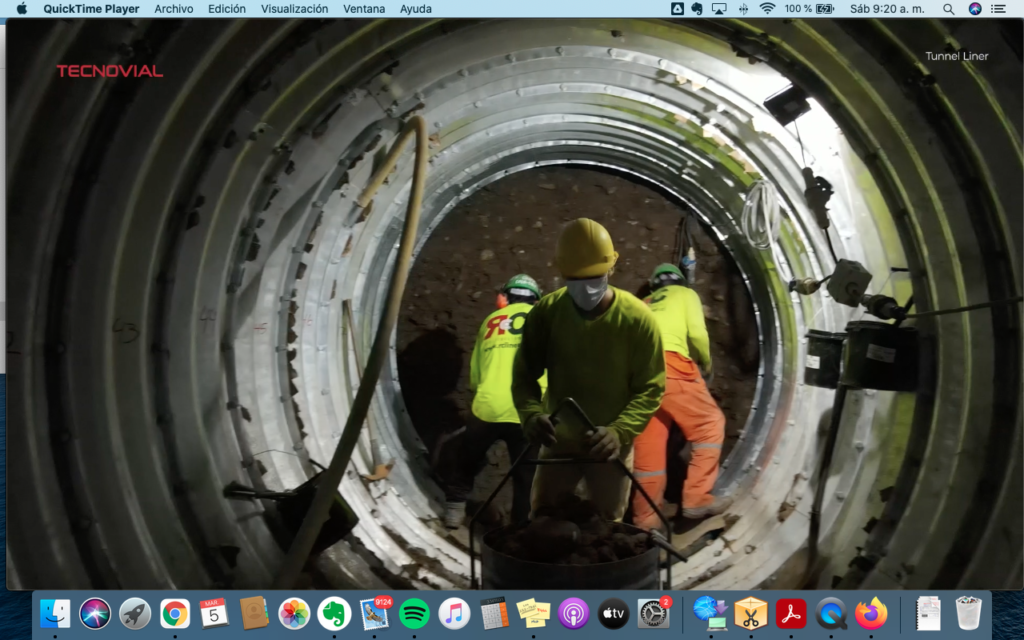Image resolution: width=1024 pixels, height=640 pixels.
Task: Open the document stack in the Dock
Action: pos(928,613)
